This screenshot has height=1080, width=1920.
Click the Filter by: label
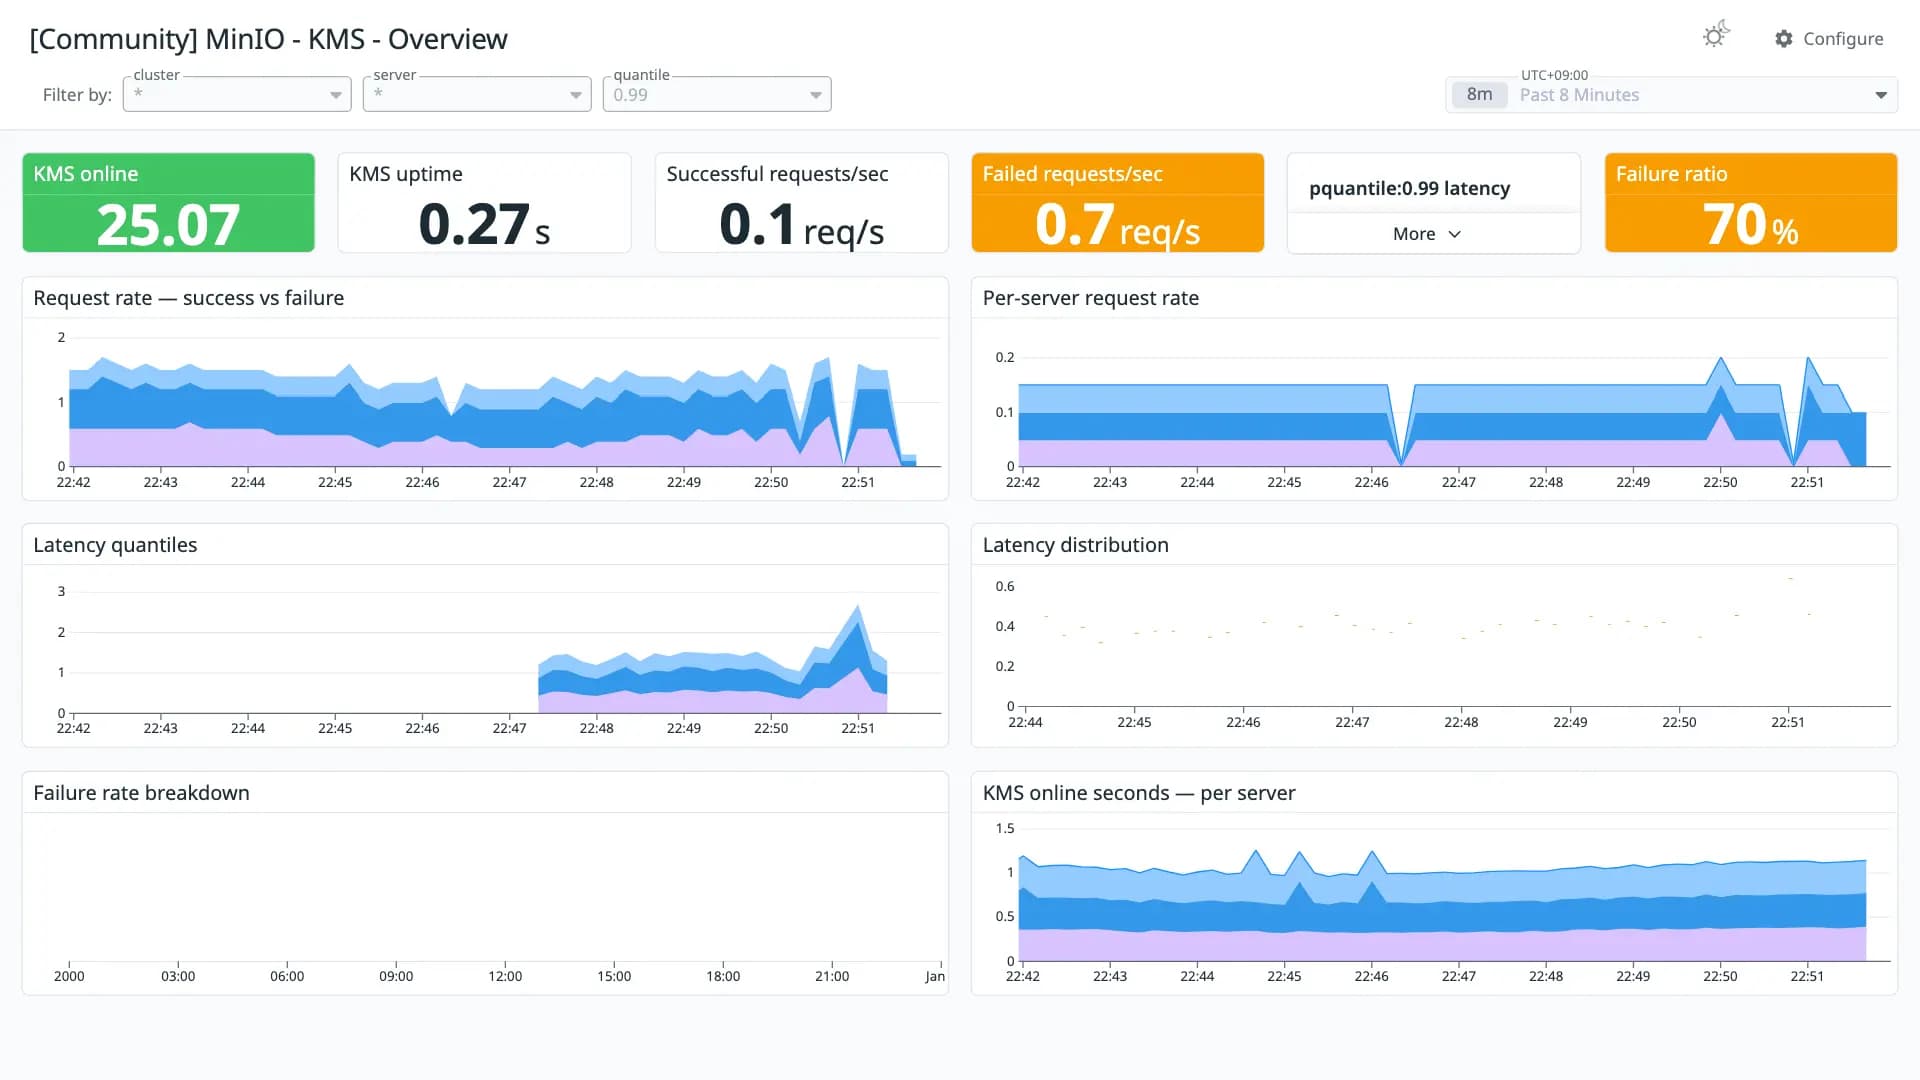tap(77, 95)
